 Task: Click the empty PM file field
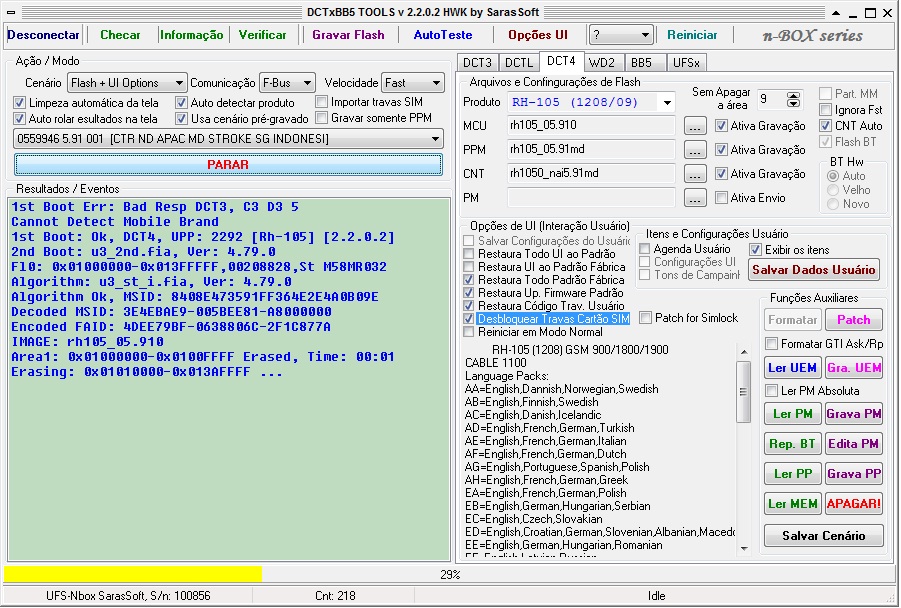tap(591, 198)
